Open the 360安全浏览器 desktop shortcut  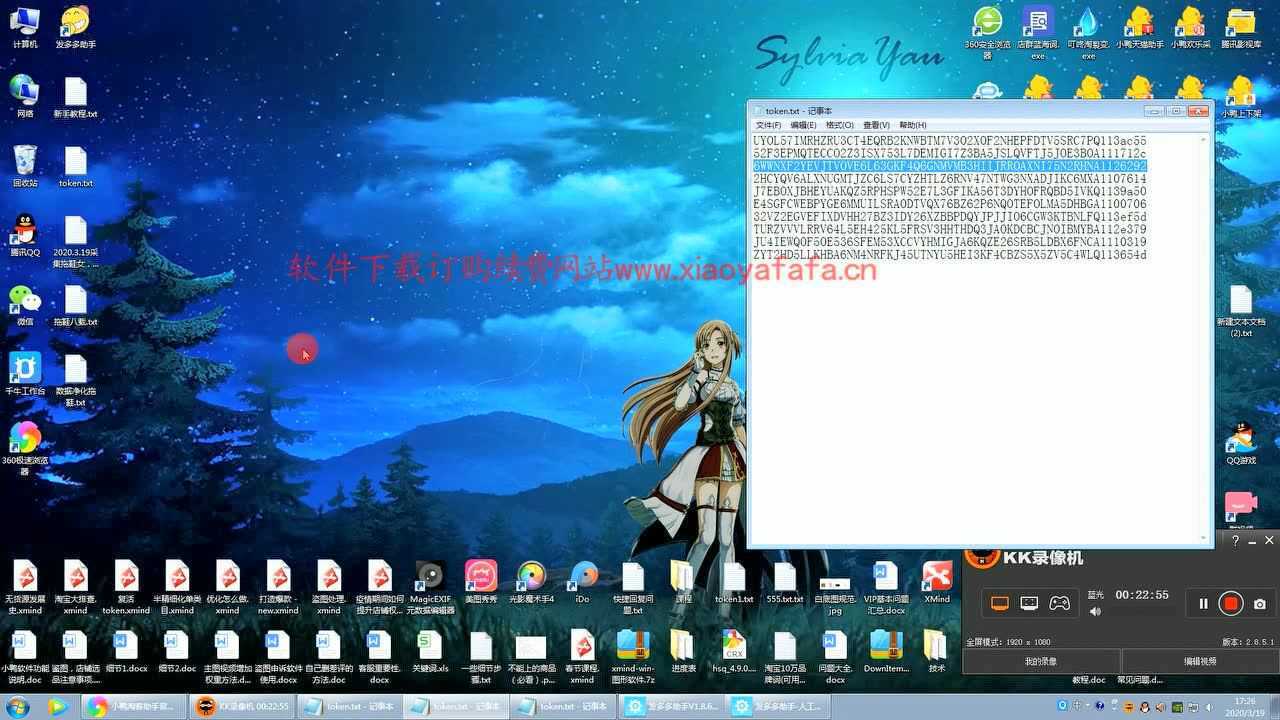tap(988, 30)
